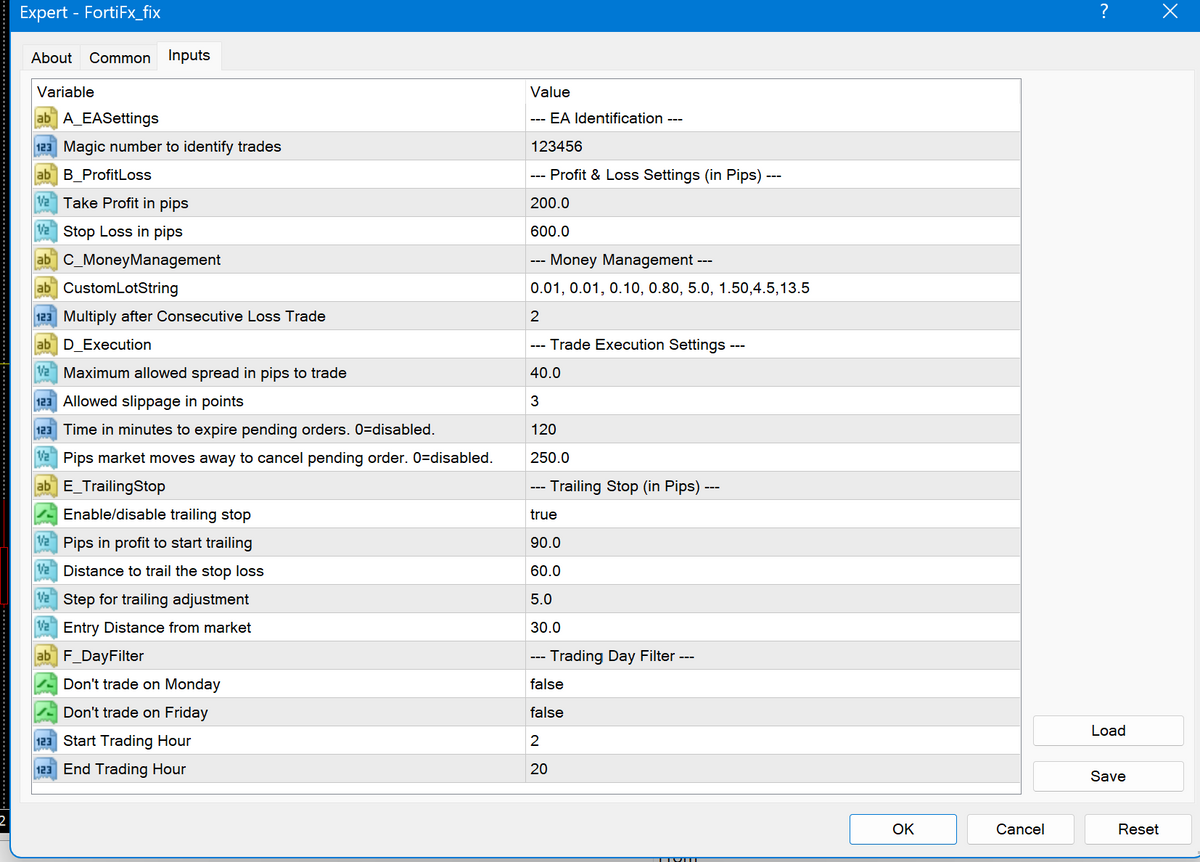1200x862 pixels.
Task: Select the double icon next to Stop Loss
Action: [x=45, y=231]
